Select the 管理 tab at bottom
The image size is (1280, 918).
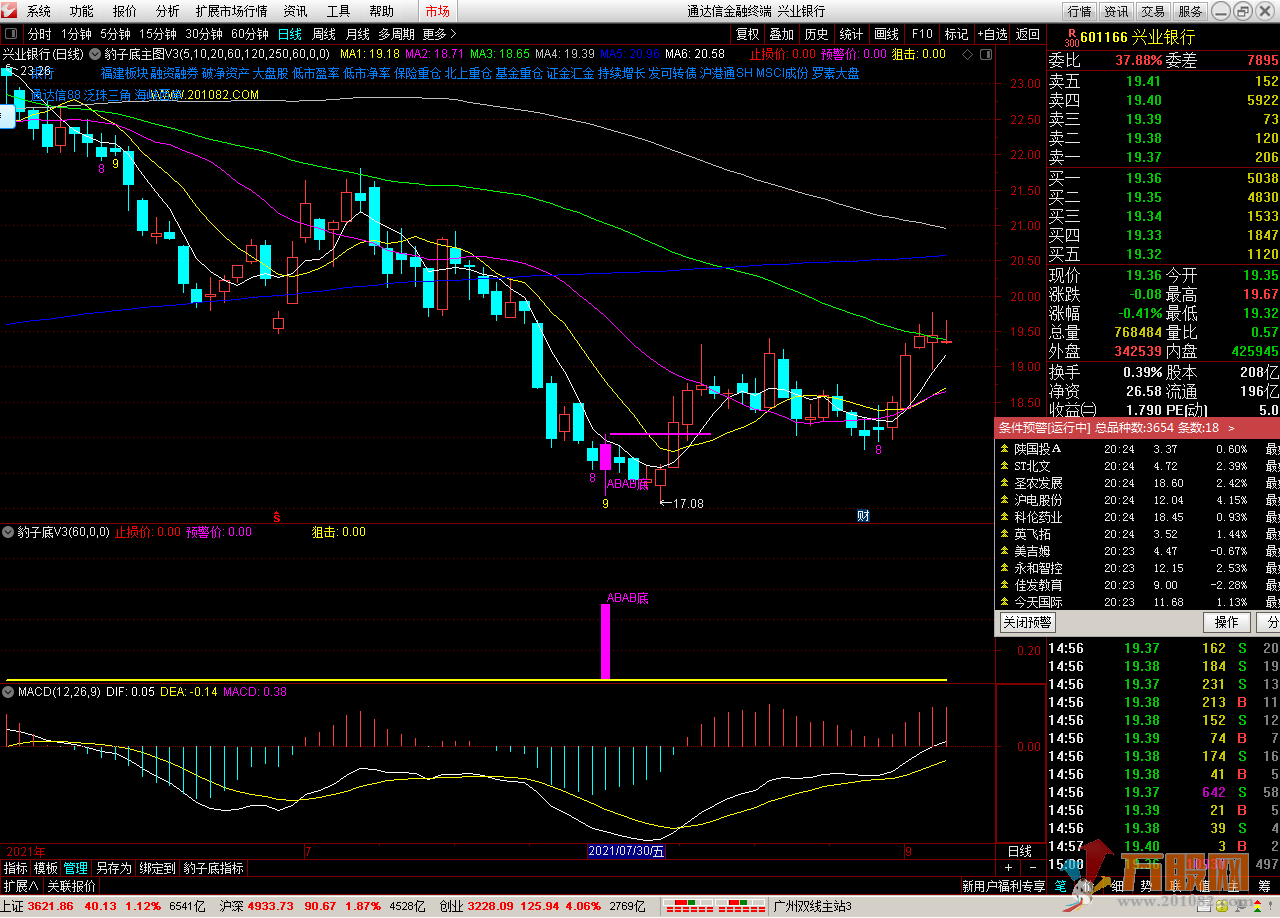point(76,868)
